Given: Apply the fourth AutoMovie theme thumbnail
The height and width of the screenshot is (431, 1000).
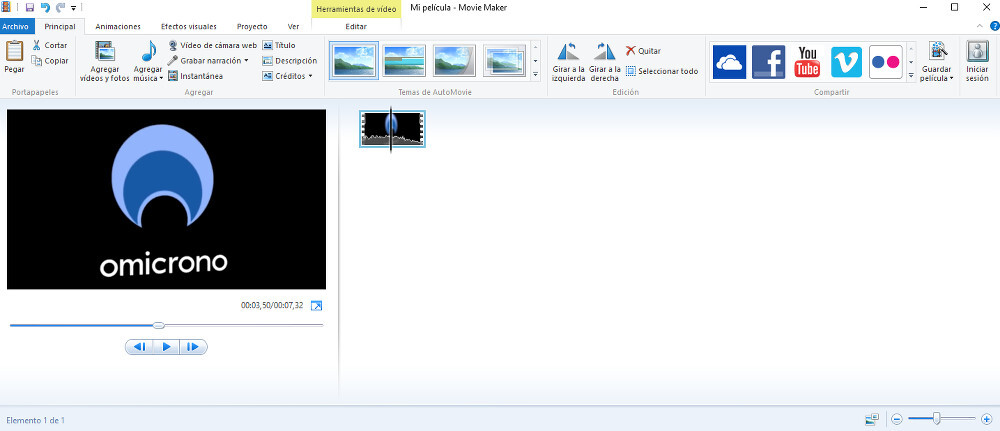Looking at the screenshot, I should 504,61.
